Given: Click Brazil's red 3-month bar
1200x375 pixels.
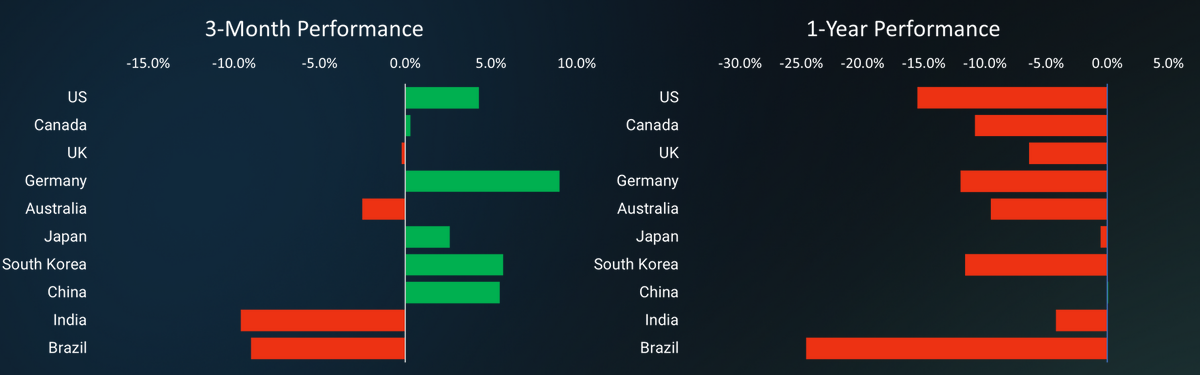Looking at the screenshot, I should click(328, 348).
